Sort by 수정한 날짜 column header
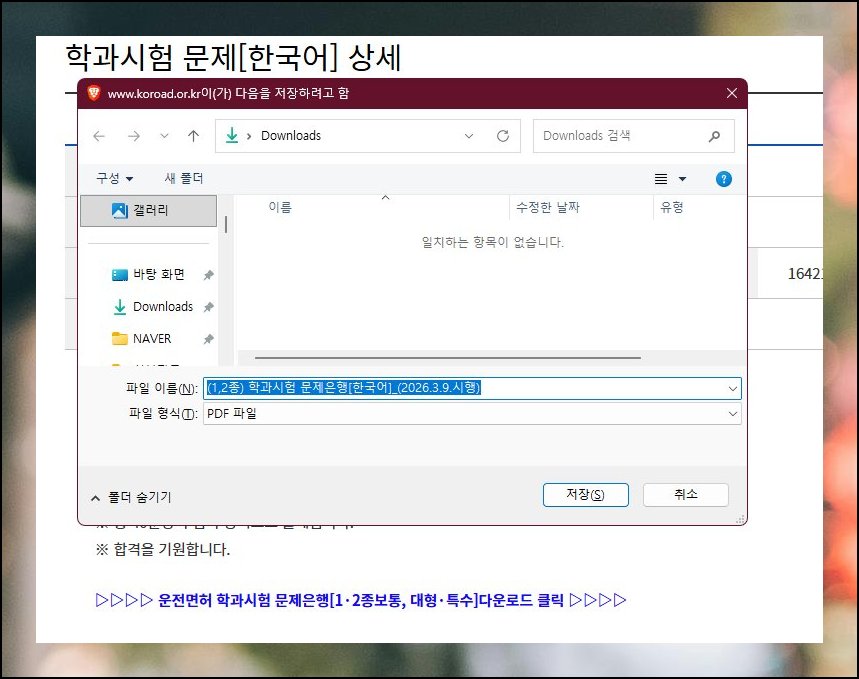 pyautogui.click(x=548, y=207)
